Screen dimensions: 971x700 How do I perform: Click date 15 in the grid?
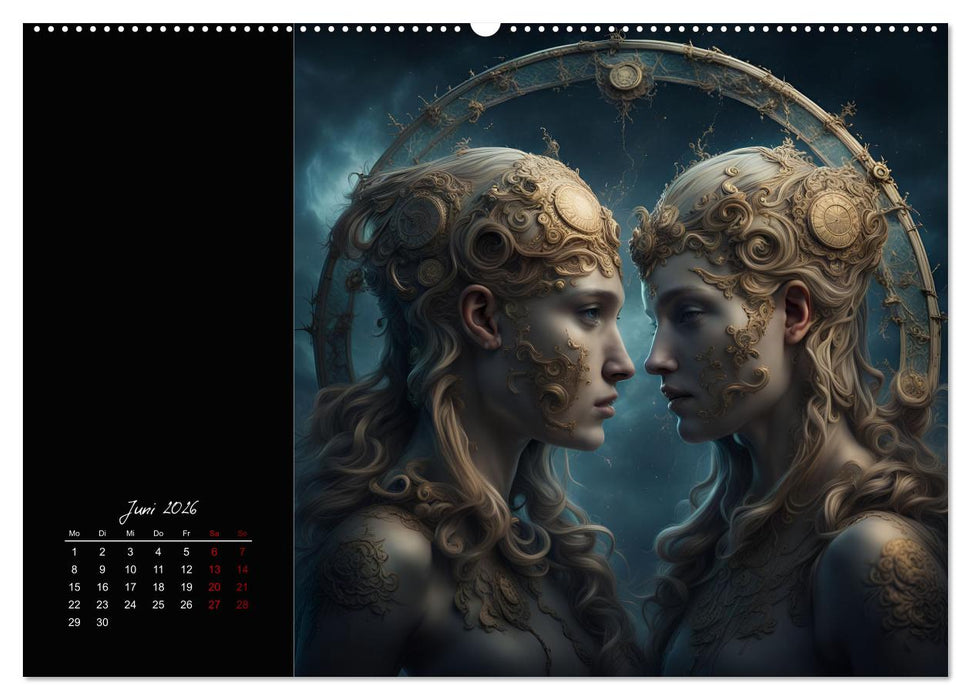tap(76, 587)
